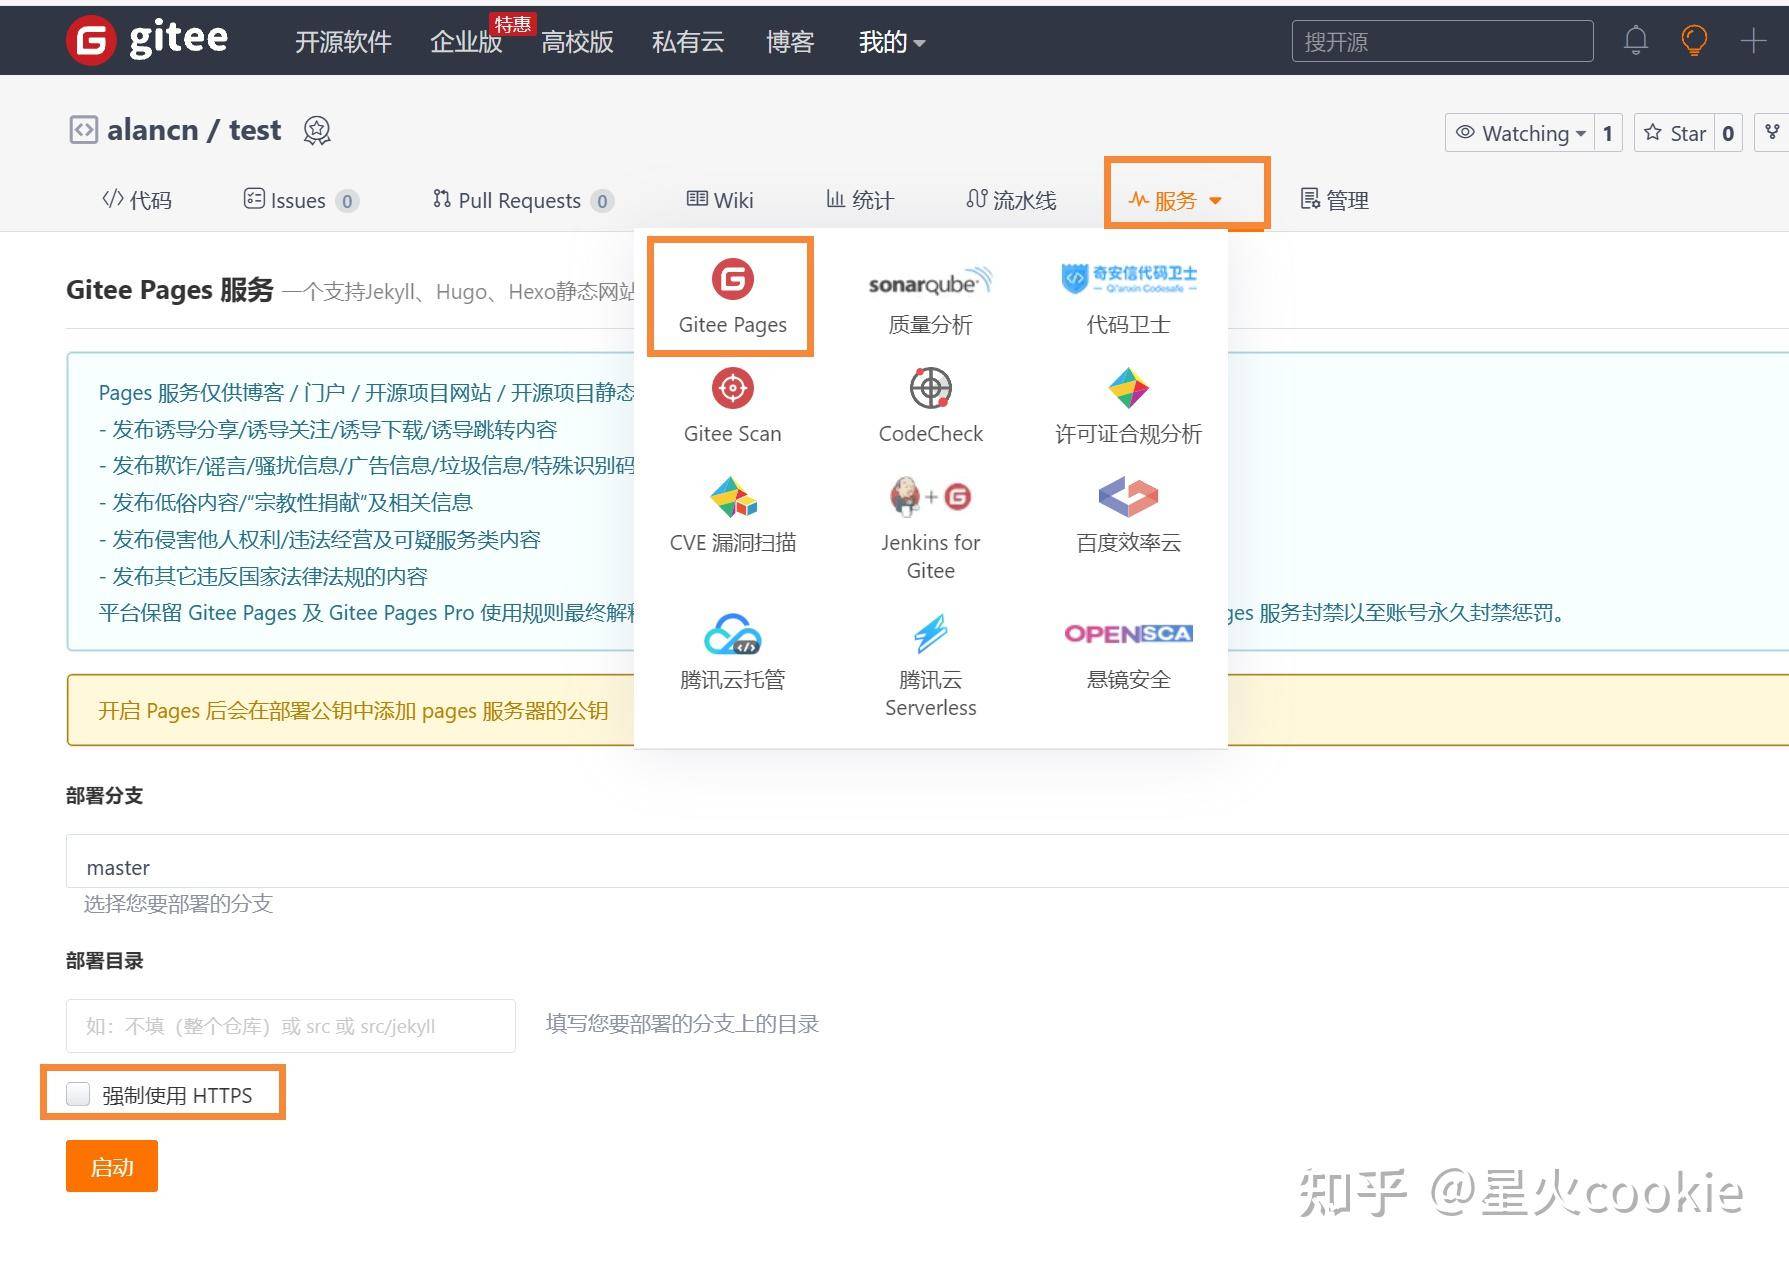This screenshot has height=1265, width=1789.
Task: Click the plus create-new icon
Action: [1753, 41]
